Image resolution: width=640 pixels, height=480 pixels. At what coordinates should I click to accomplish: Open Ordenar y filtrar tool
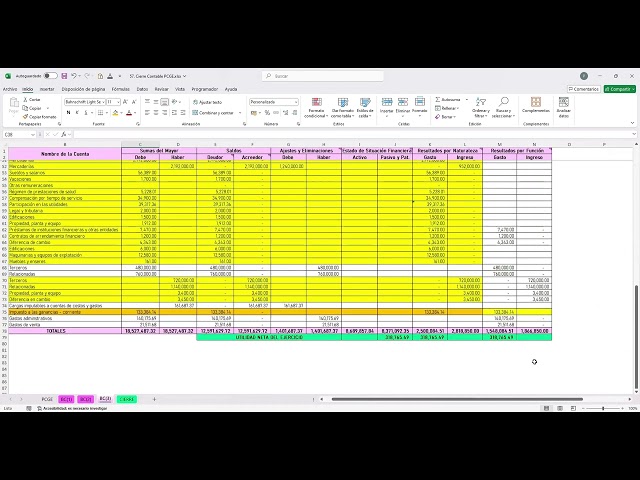[x=481, y=108]
